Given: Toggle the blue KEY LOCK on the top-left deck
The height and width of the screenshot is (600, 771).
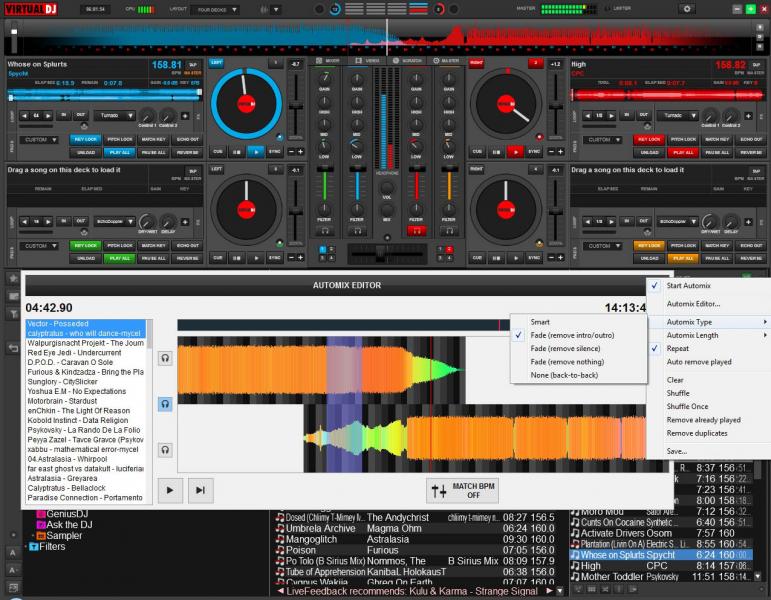Looking at the screenshot, I should [86, 140].
